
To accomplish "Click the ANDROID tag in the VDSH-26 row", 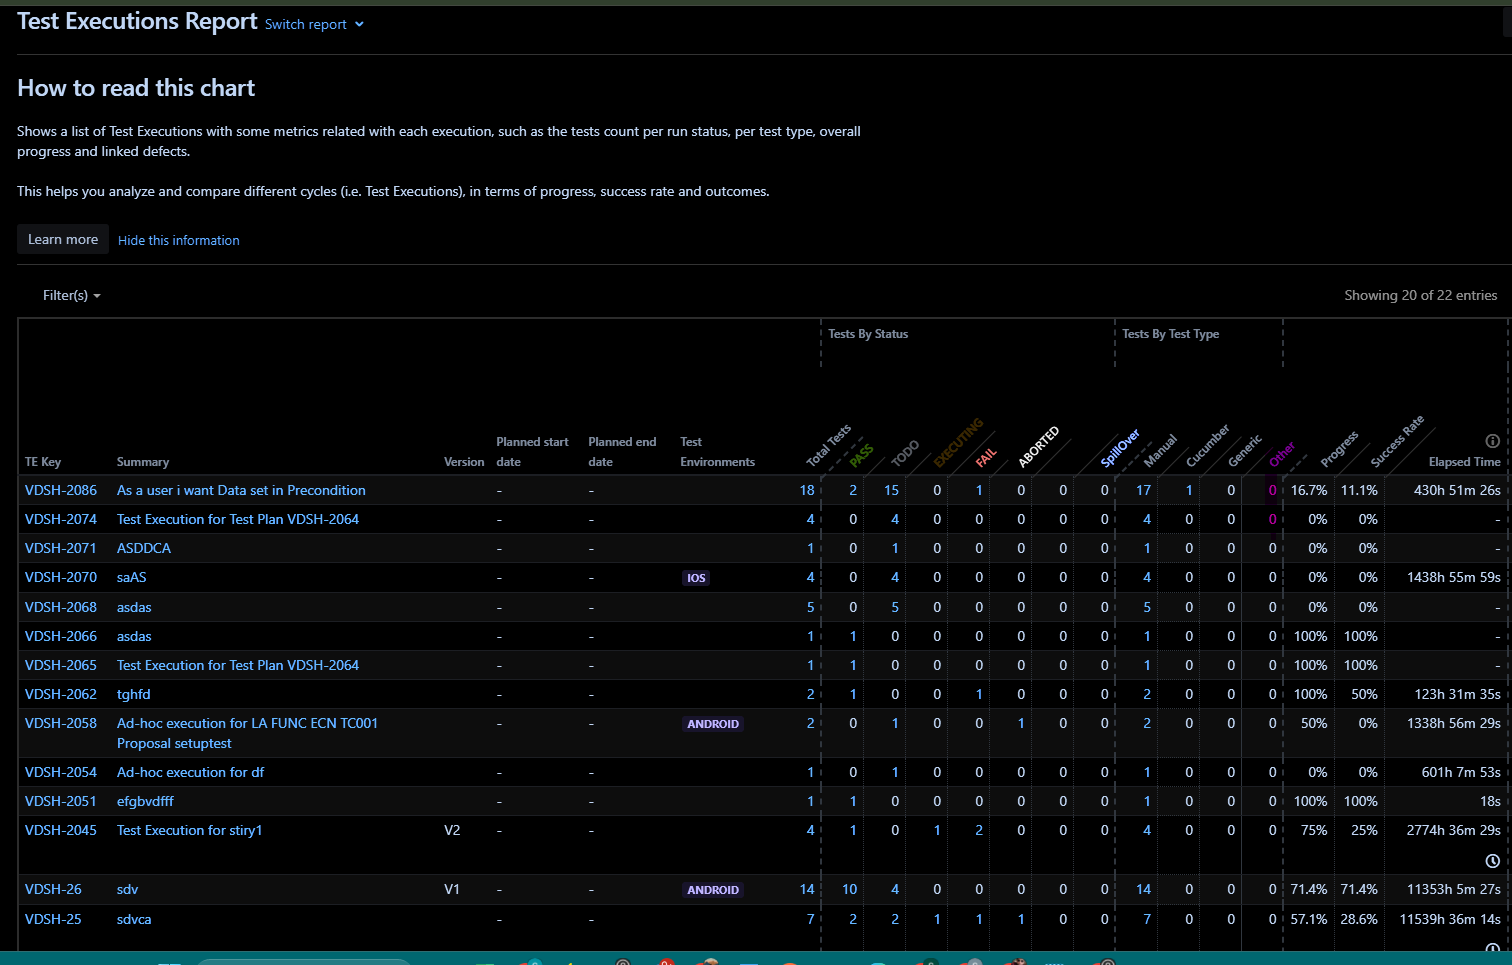I will 713,890.
